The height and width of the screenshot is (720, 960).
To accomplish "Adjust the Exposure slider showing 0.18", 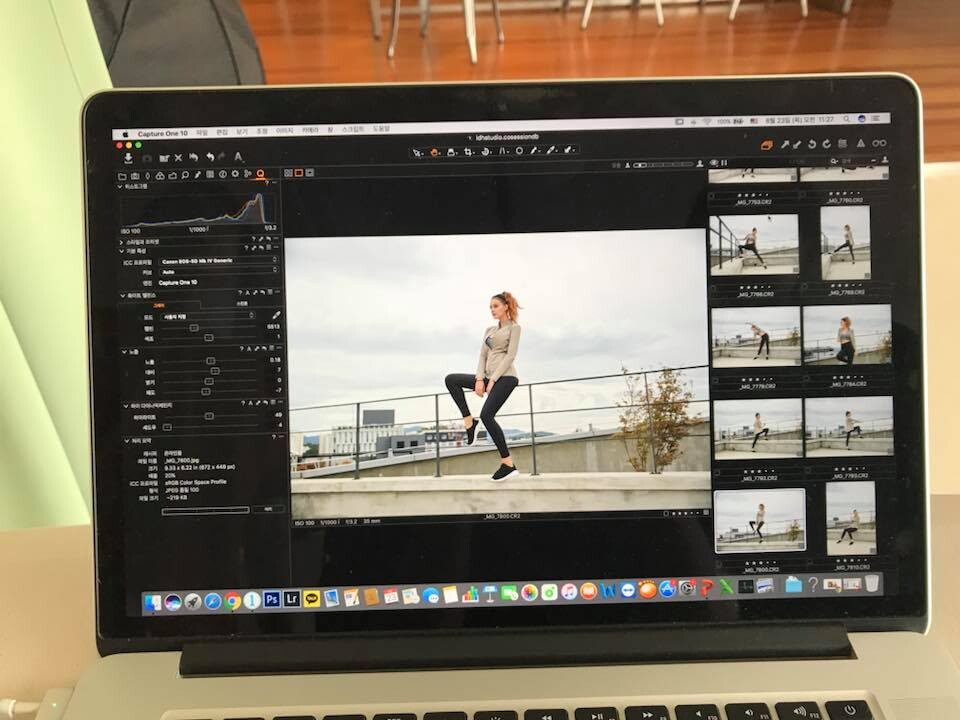I will (x=209, y=361).
